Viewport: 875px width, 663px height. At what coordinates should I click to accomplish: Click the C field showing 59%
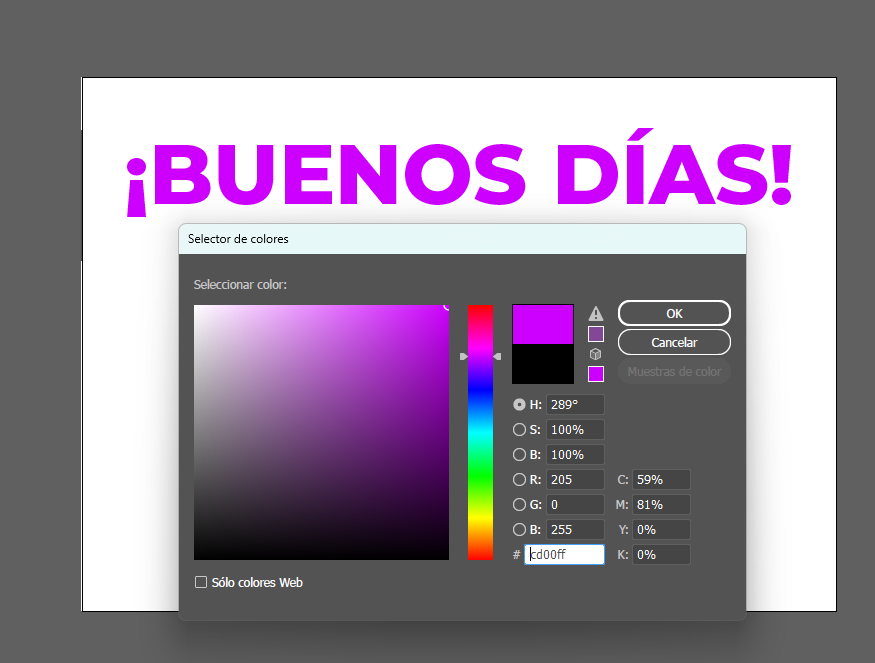(661, 479)
